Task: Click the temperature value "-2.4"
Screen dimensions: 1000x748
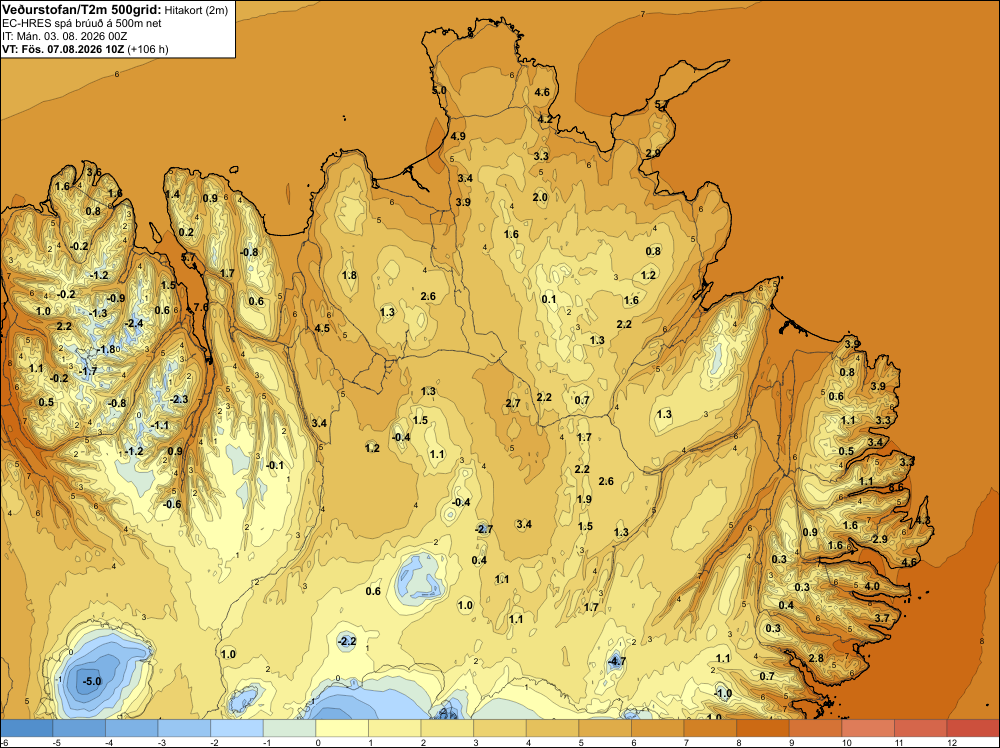Action: 134,323
